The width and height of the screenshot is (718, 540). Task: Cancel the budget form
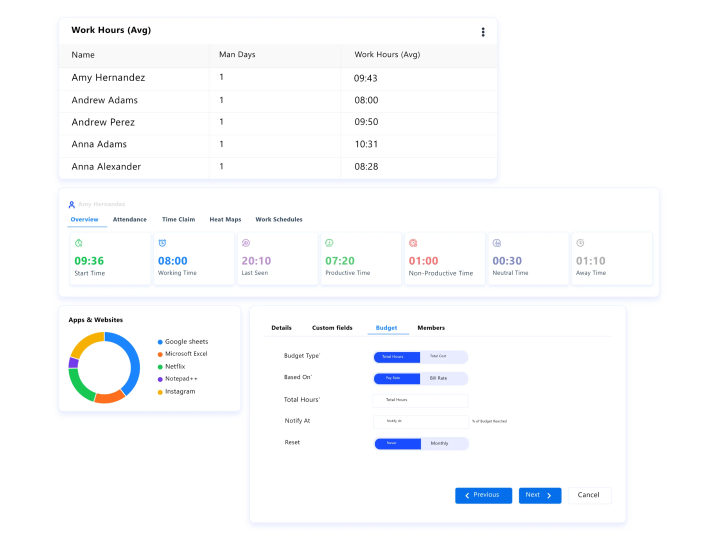(589, 495)
